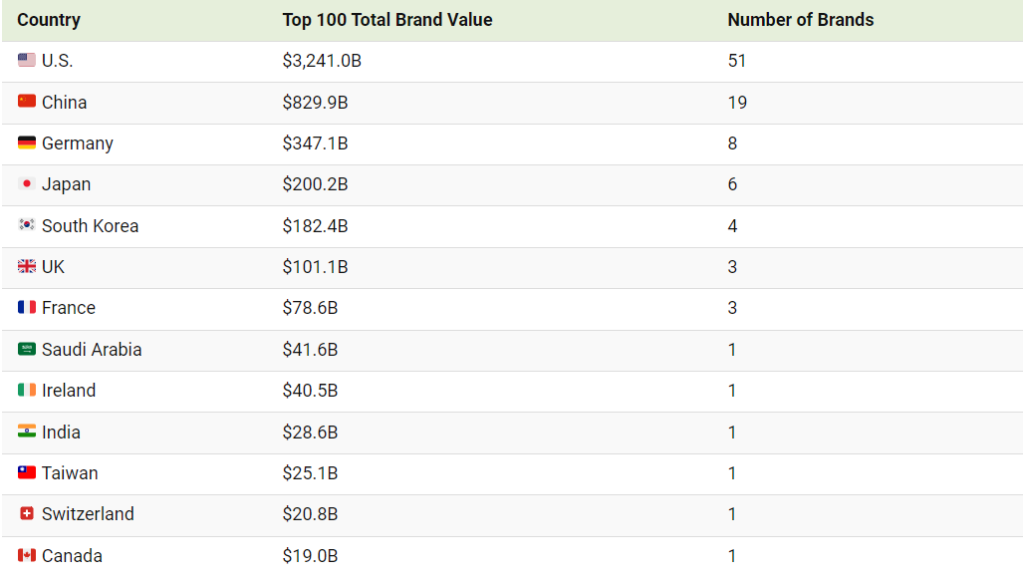Click the Saudi Arabia $41.6B value

[310, 350]
